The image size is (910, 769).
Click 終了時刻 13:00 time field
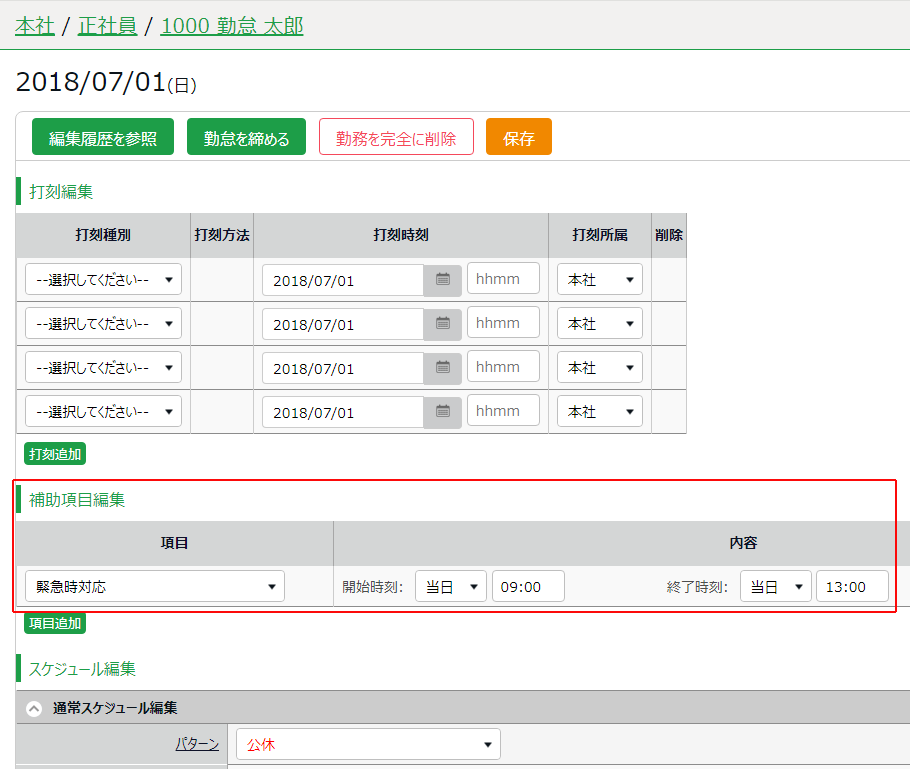coord(852,586)
